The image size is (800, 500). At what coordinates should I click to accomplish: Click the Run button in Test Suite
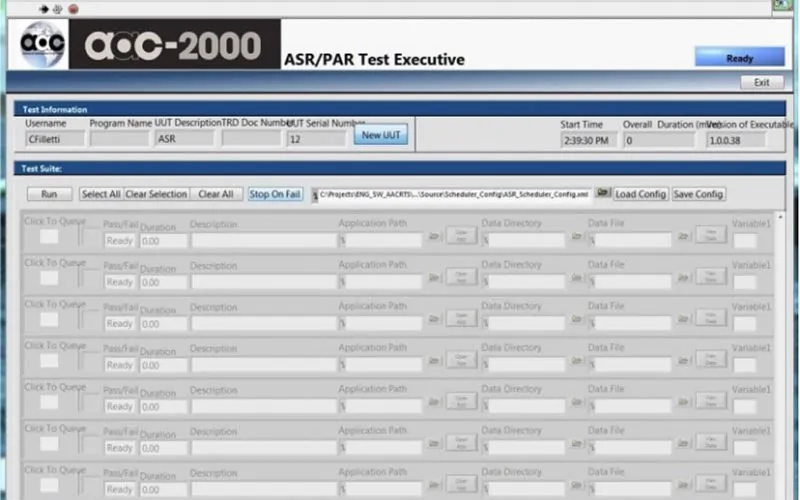pos(49,194)
